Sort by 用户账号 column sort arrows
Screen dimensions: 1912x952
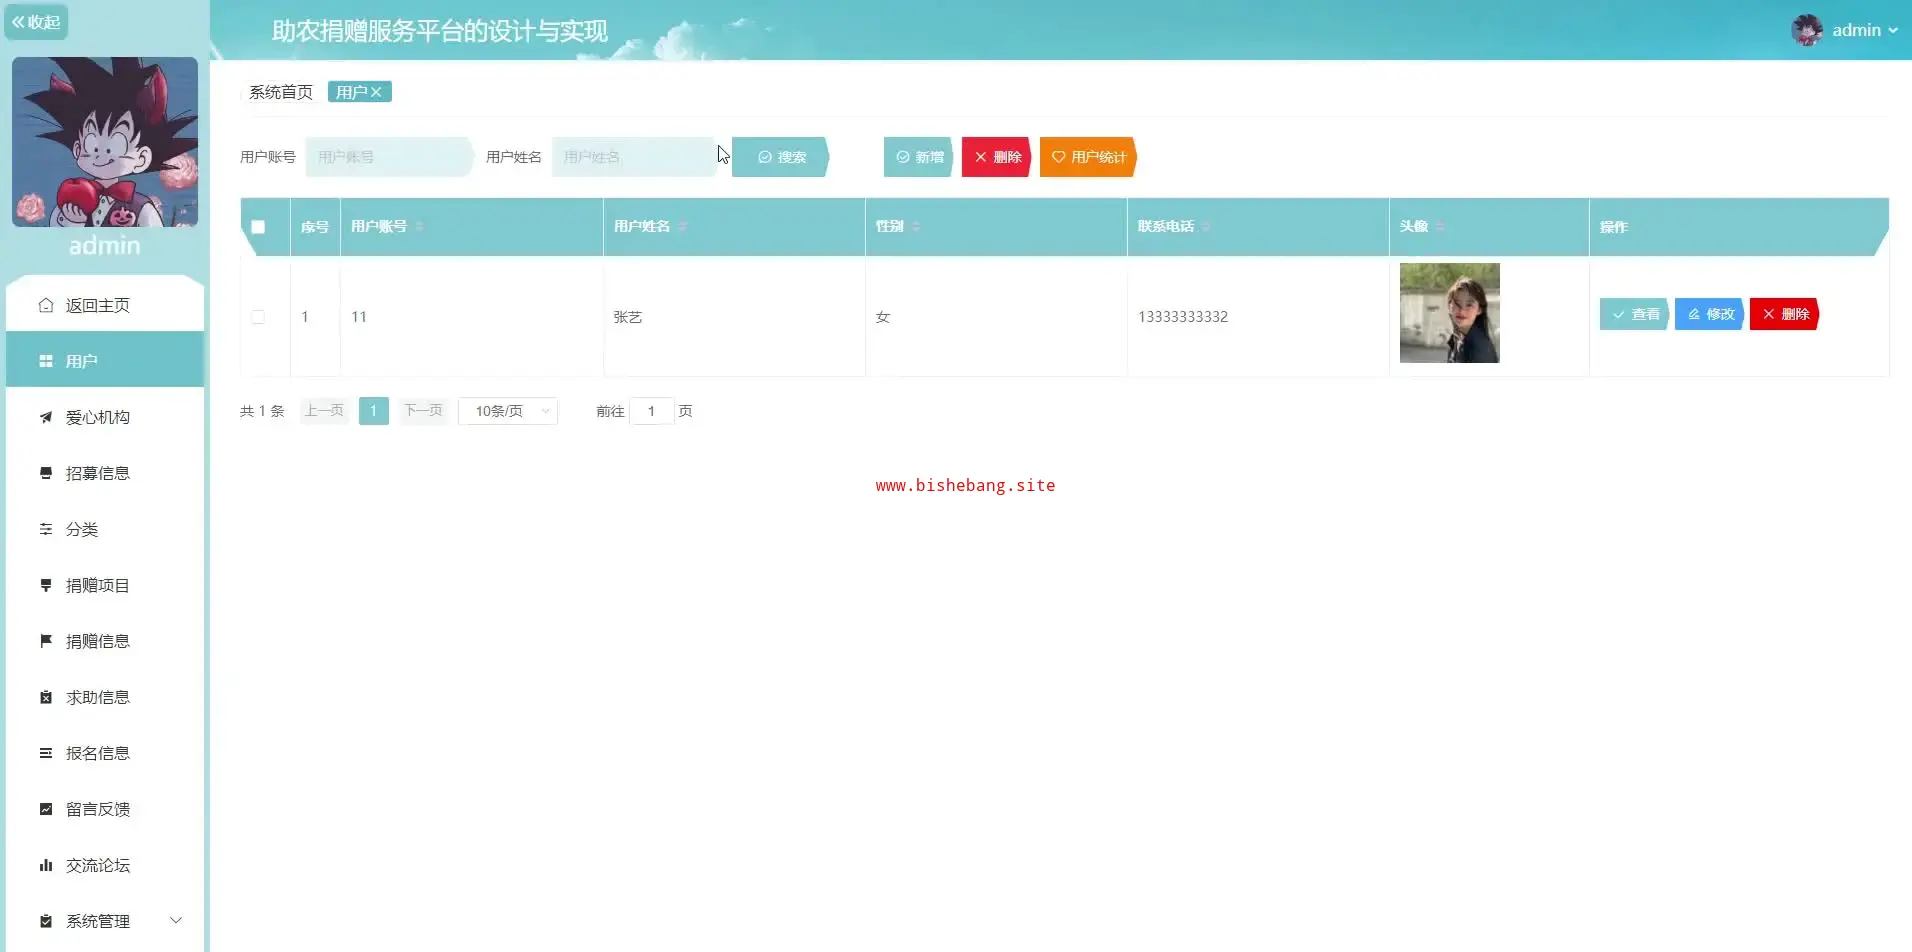(x=419, y=227)
